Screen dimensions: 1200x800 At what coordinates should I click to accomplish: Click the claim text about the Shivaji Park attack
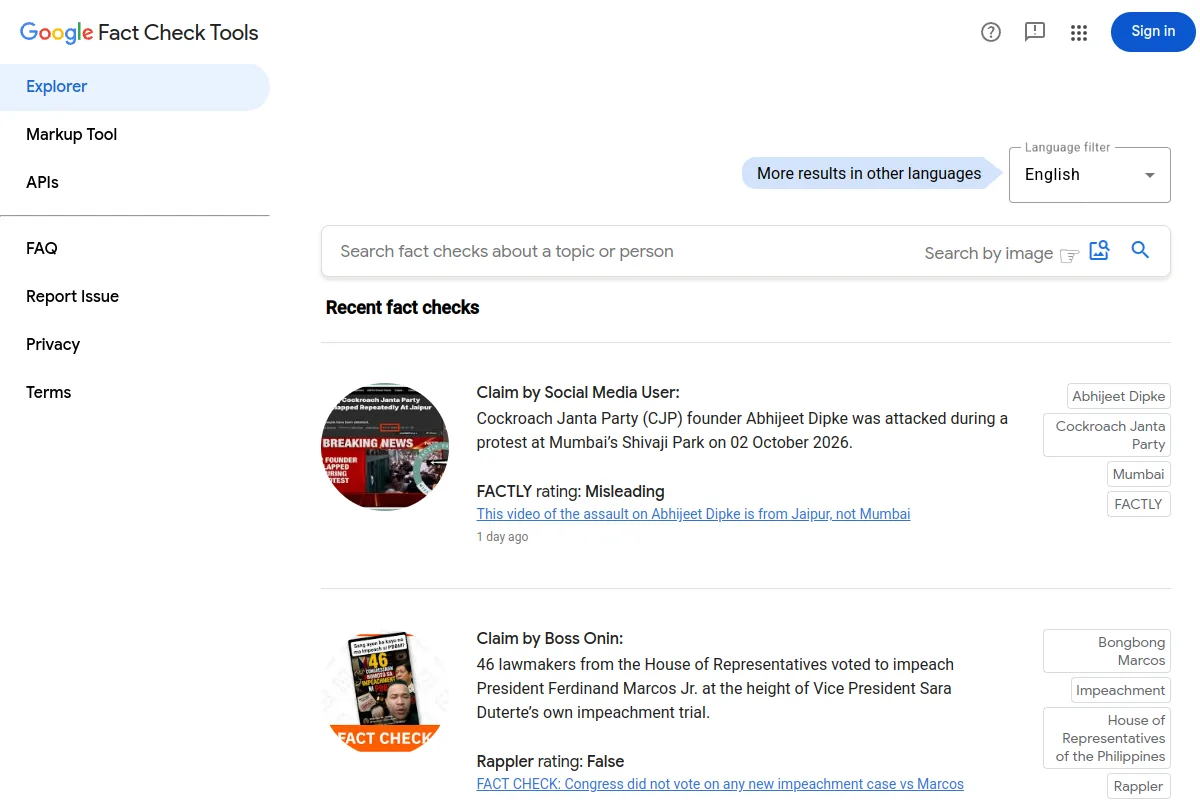click(742, 430)
